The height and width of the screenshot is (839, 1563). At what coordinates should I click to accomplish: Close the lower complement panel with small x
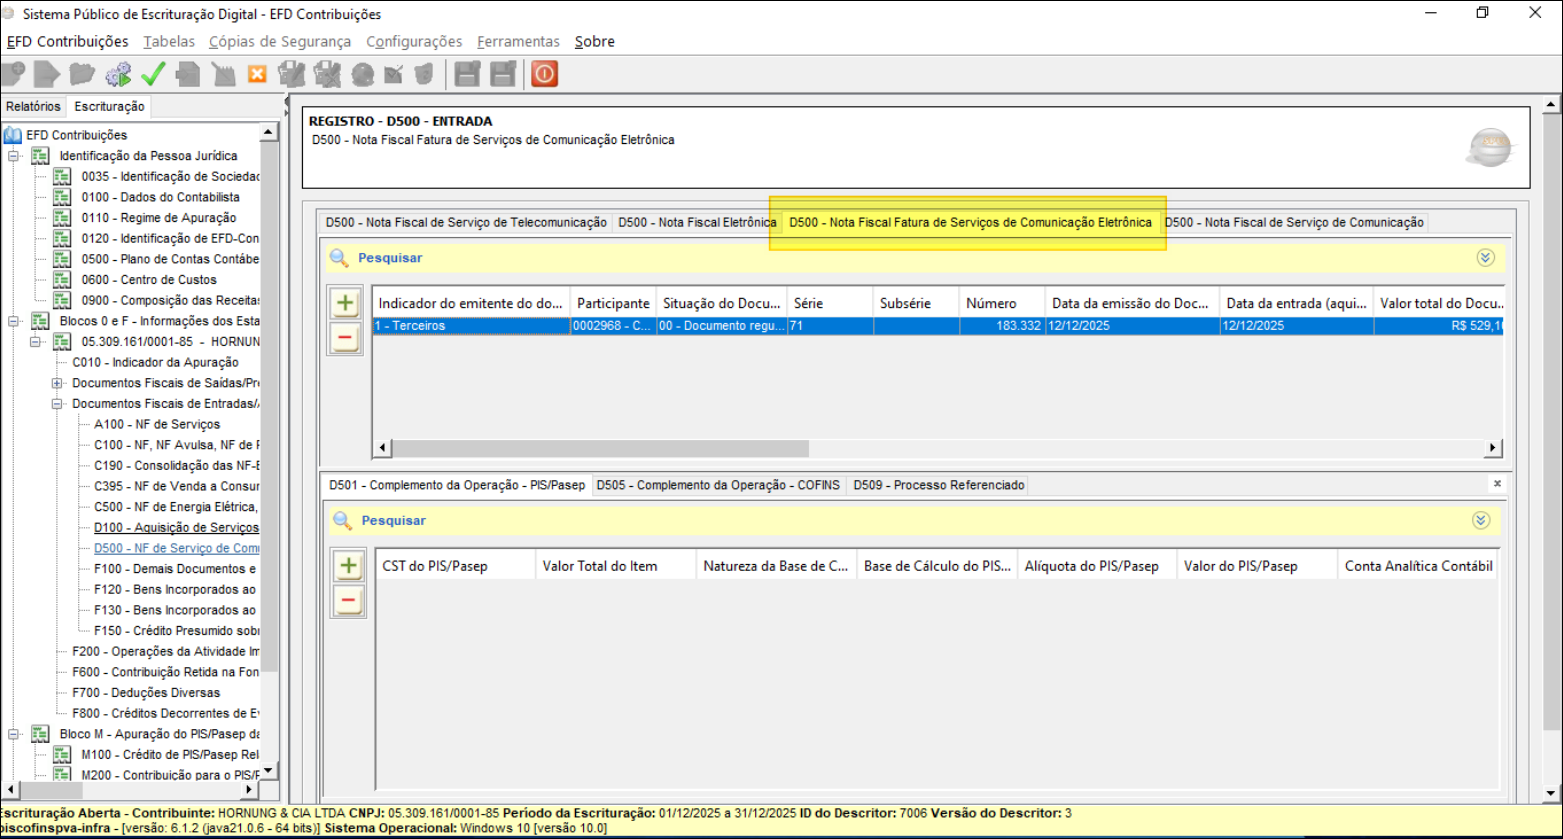pos(1497,484)
